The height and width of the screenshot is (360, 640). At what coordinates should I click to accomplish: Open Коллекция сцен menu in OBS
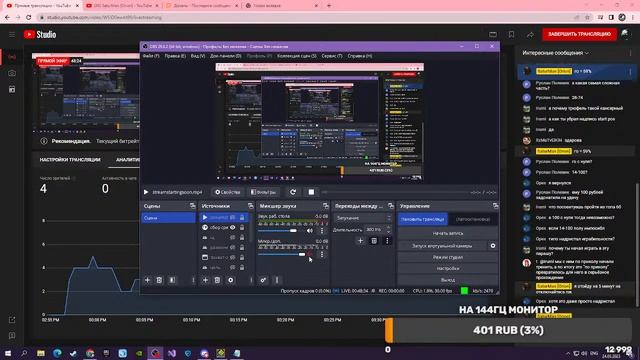click(x=297, y=56)
